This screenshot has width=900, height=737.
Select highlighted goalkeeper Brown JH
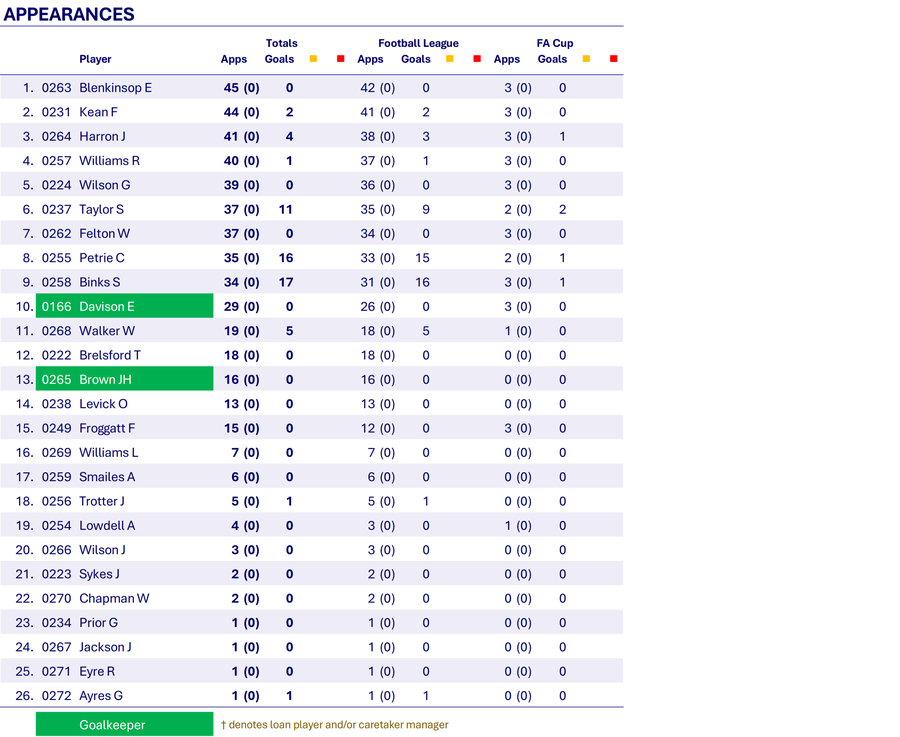pyautogui.click(x=125, y=379)
